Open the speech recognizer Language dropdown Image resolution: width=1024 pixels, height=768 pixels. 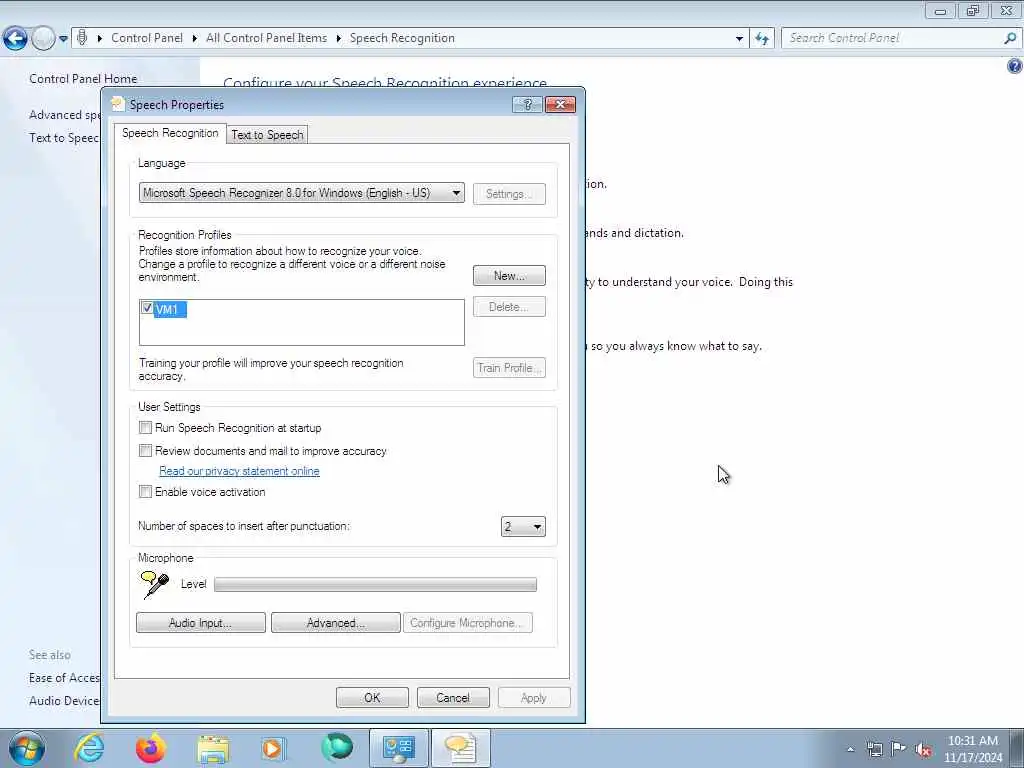pyautogui.click(x=302, y=193)
